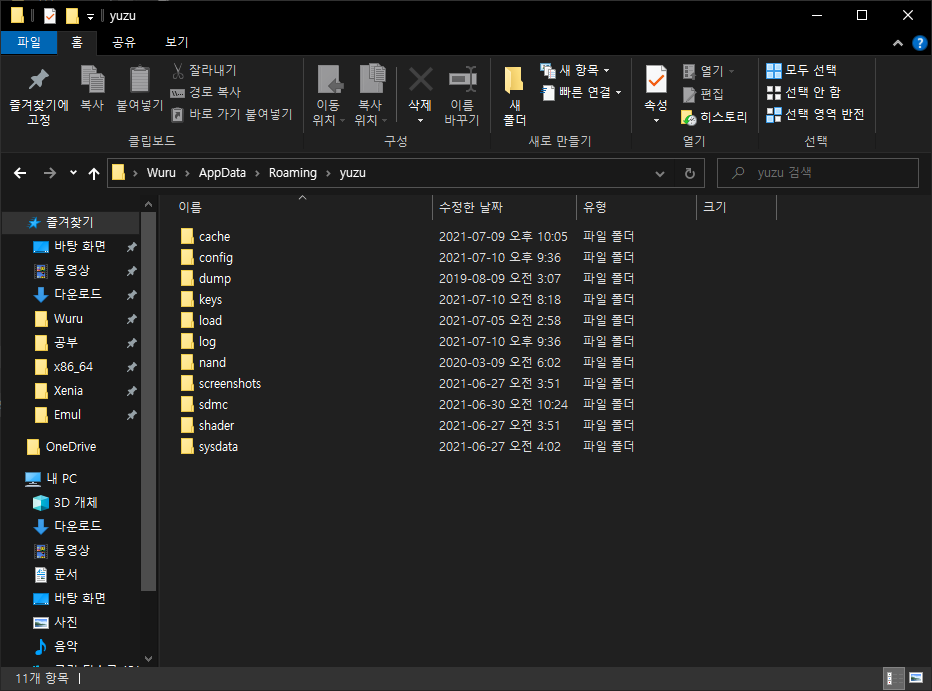
Task: Switch to Large icons view in status bar
Action: point(916,678)
